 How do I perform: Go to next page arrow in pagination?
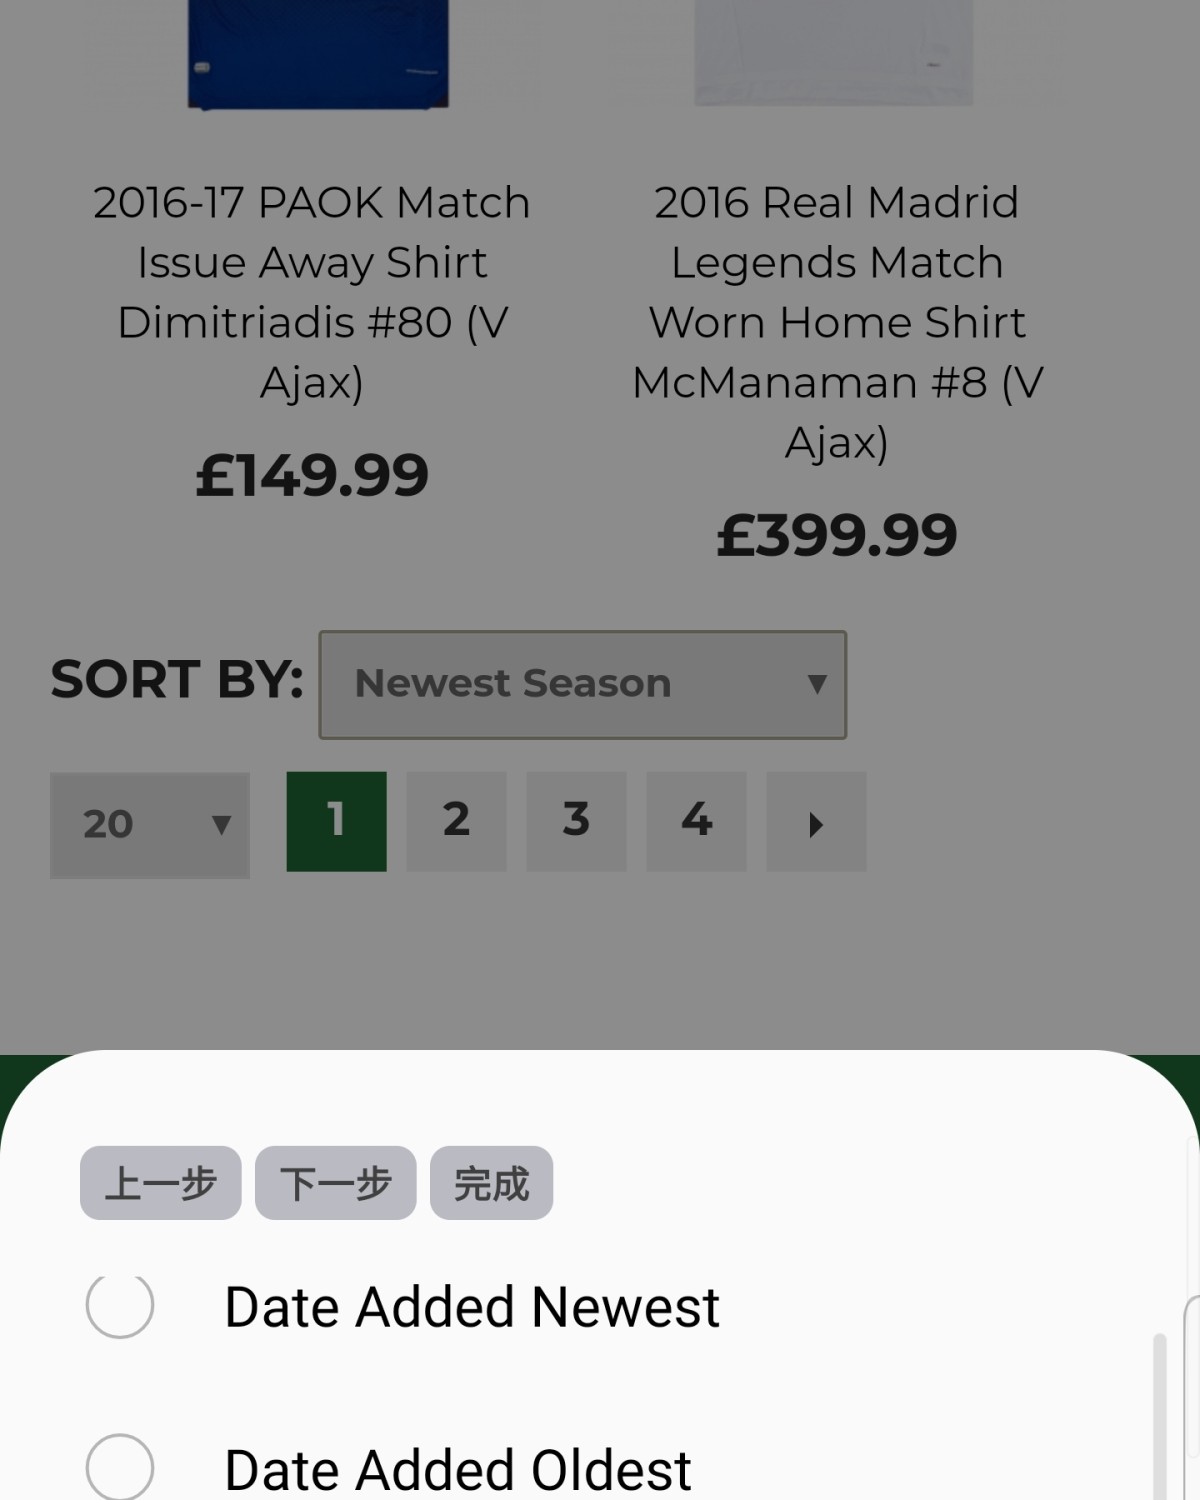point(816,822)
